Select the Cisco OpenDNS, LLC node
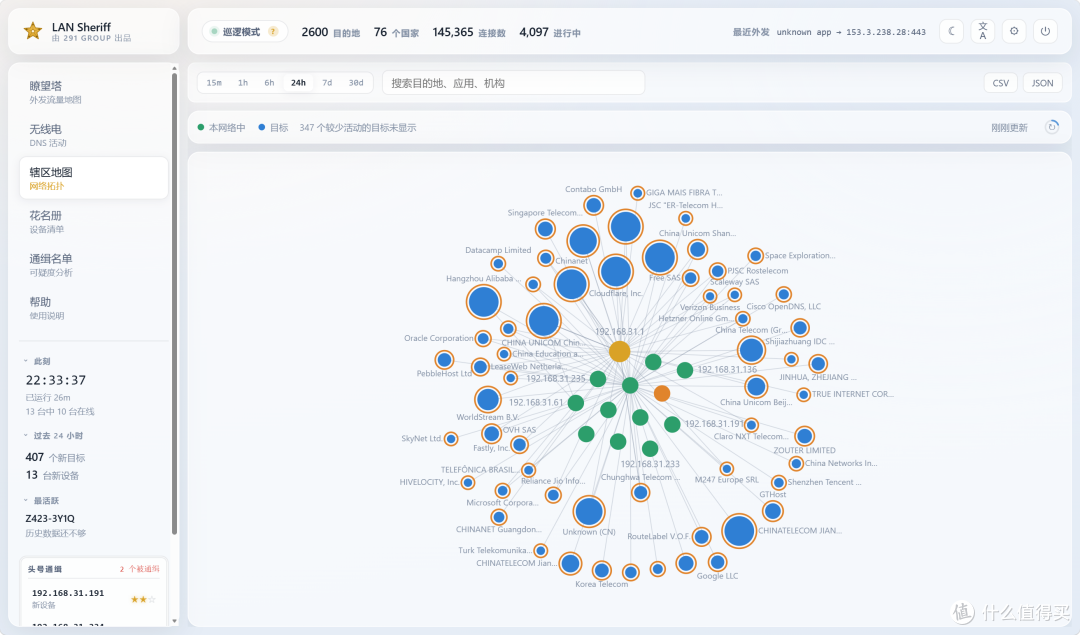 (783, 295)
